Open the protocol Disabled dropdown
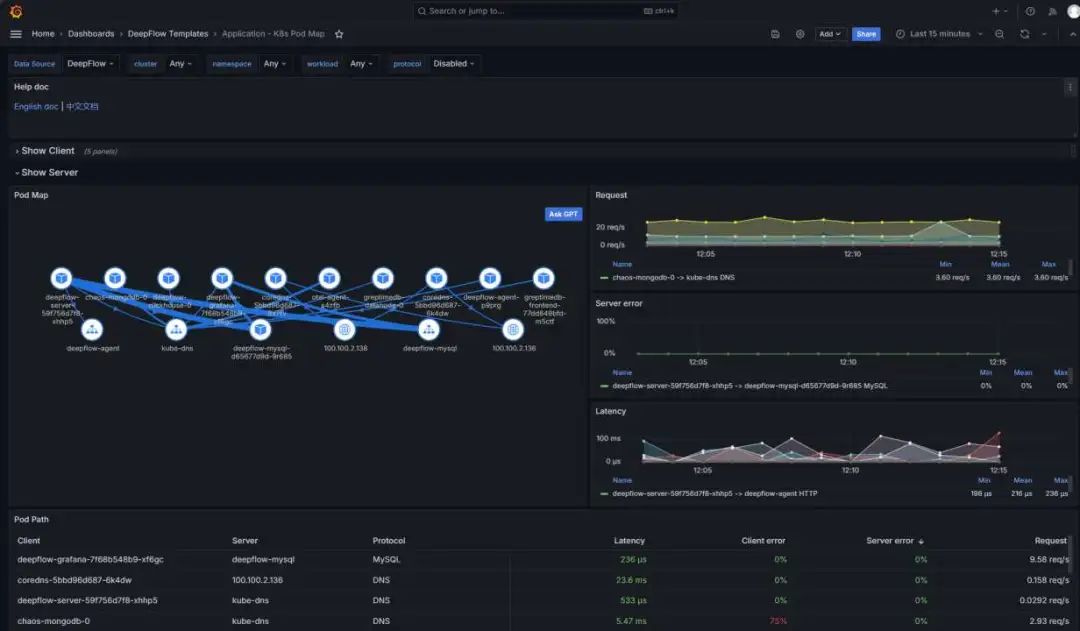1080x631 pixels. (x=453, y=63)
